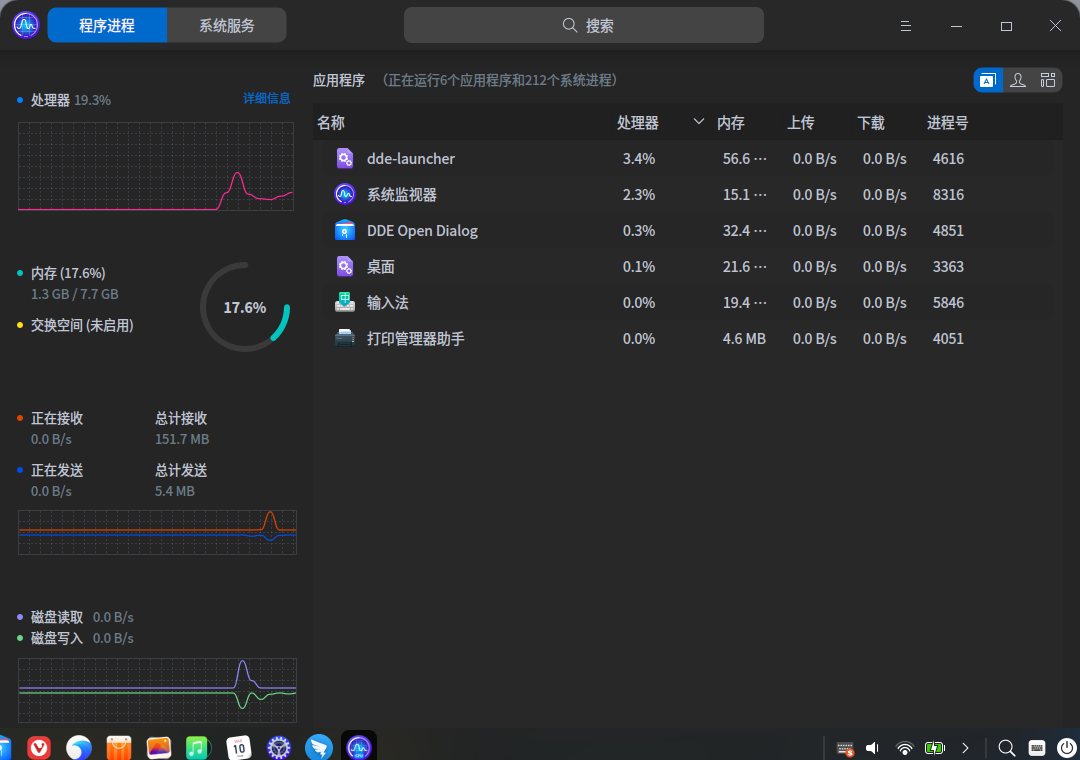Click the 搜索 search field
Image resolution: width=1080 pixels, height=760 pixels.
point(585,25)
